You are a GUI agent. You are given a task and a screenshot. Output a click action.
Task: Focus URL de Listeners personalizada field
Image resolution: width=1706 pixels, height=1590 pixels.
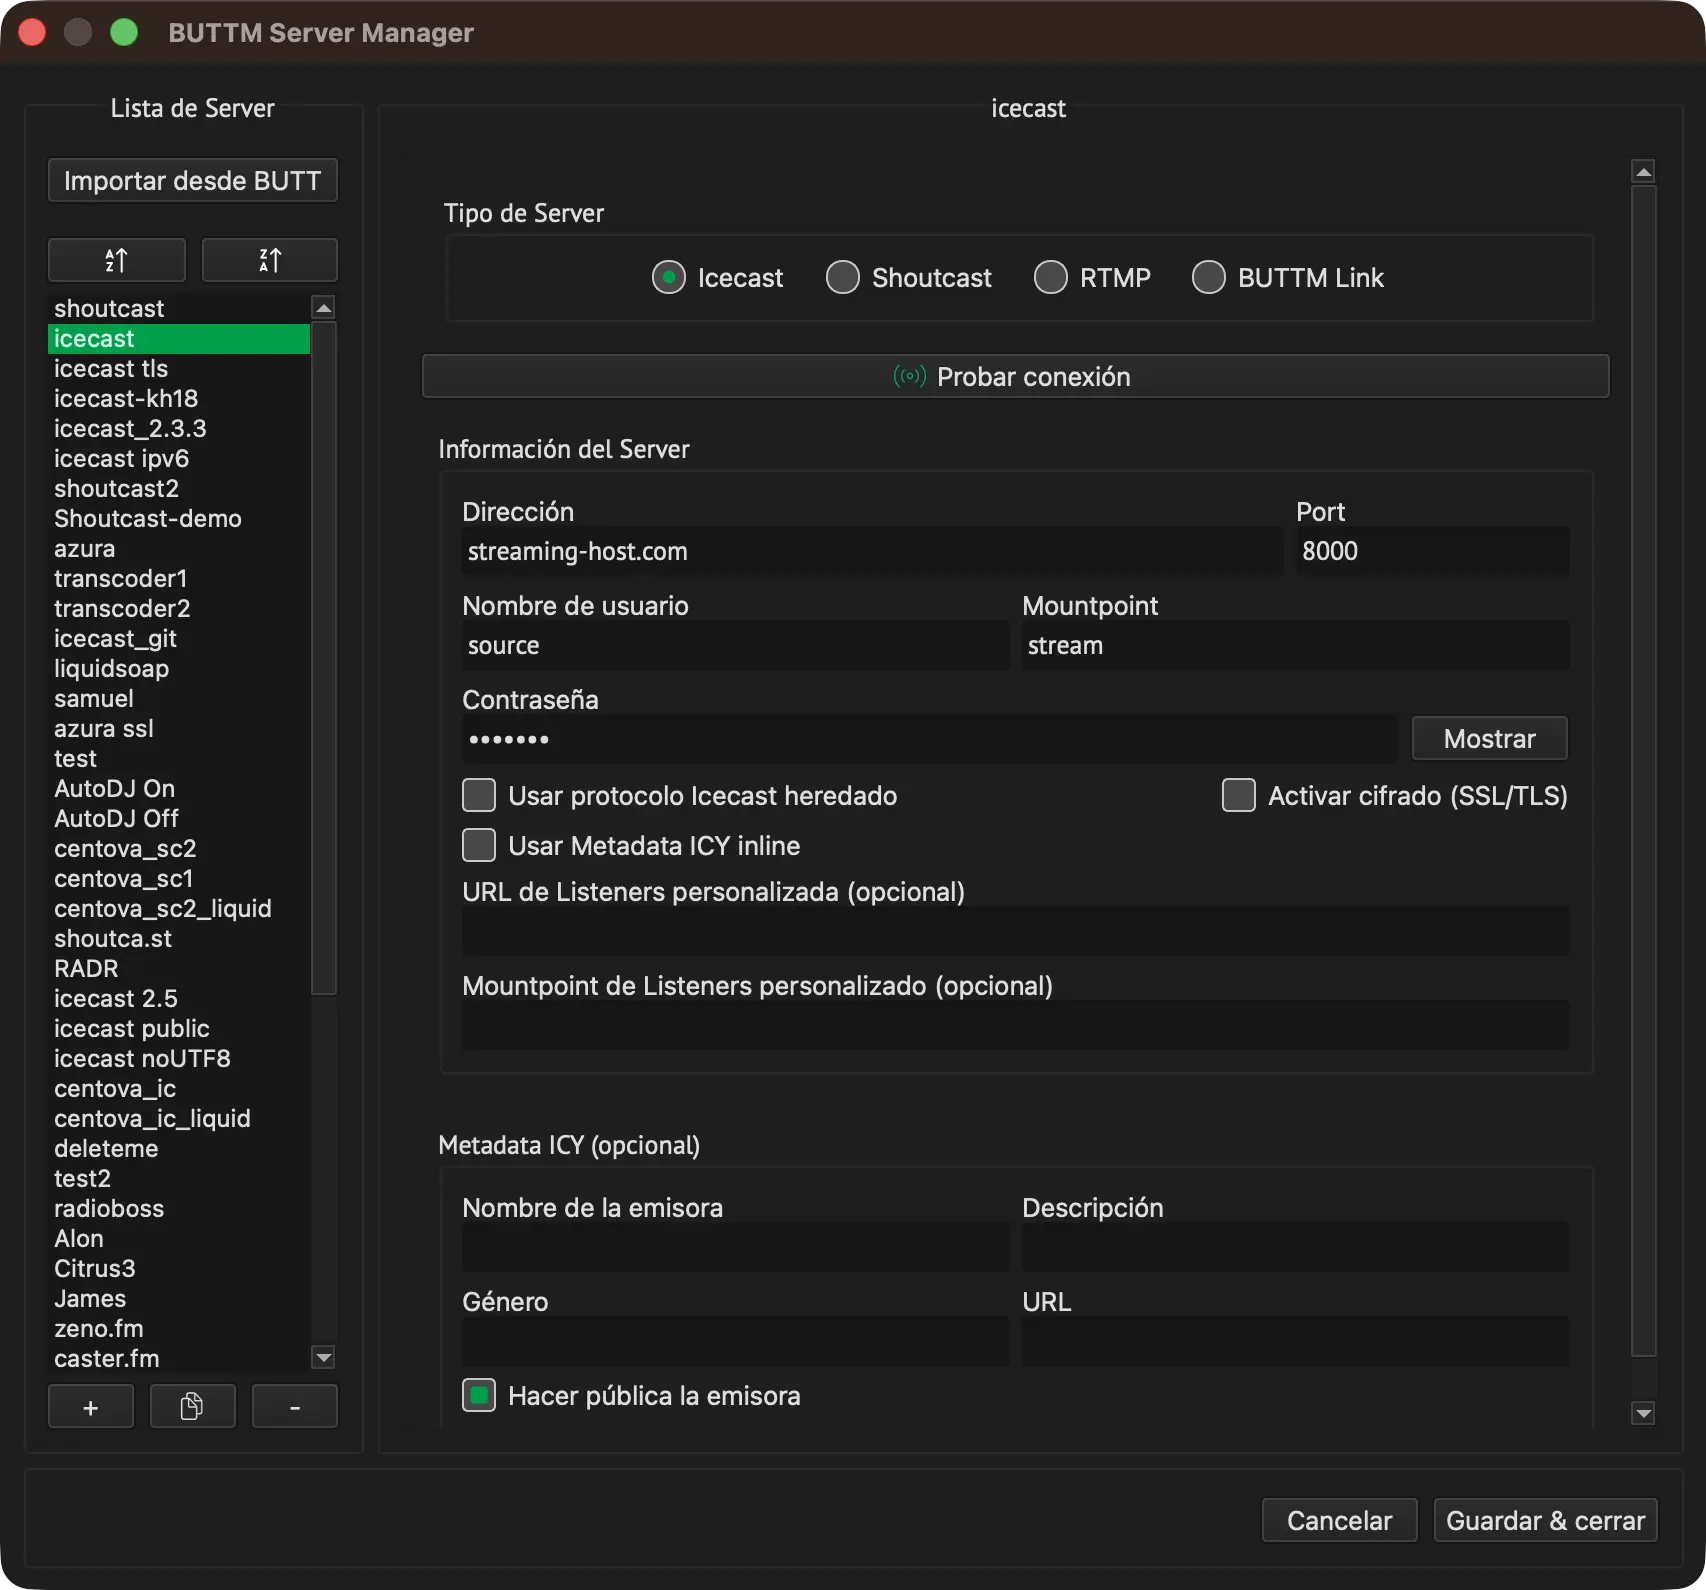pos(1015,931)
